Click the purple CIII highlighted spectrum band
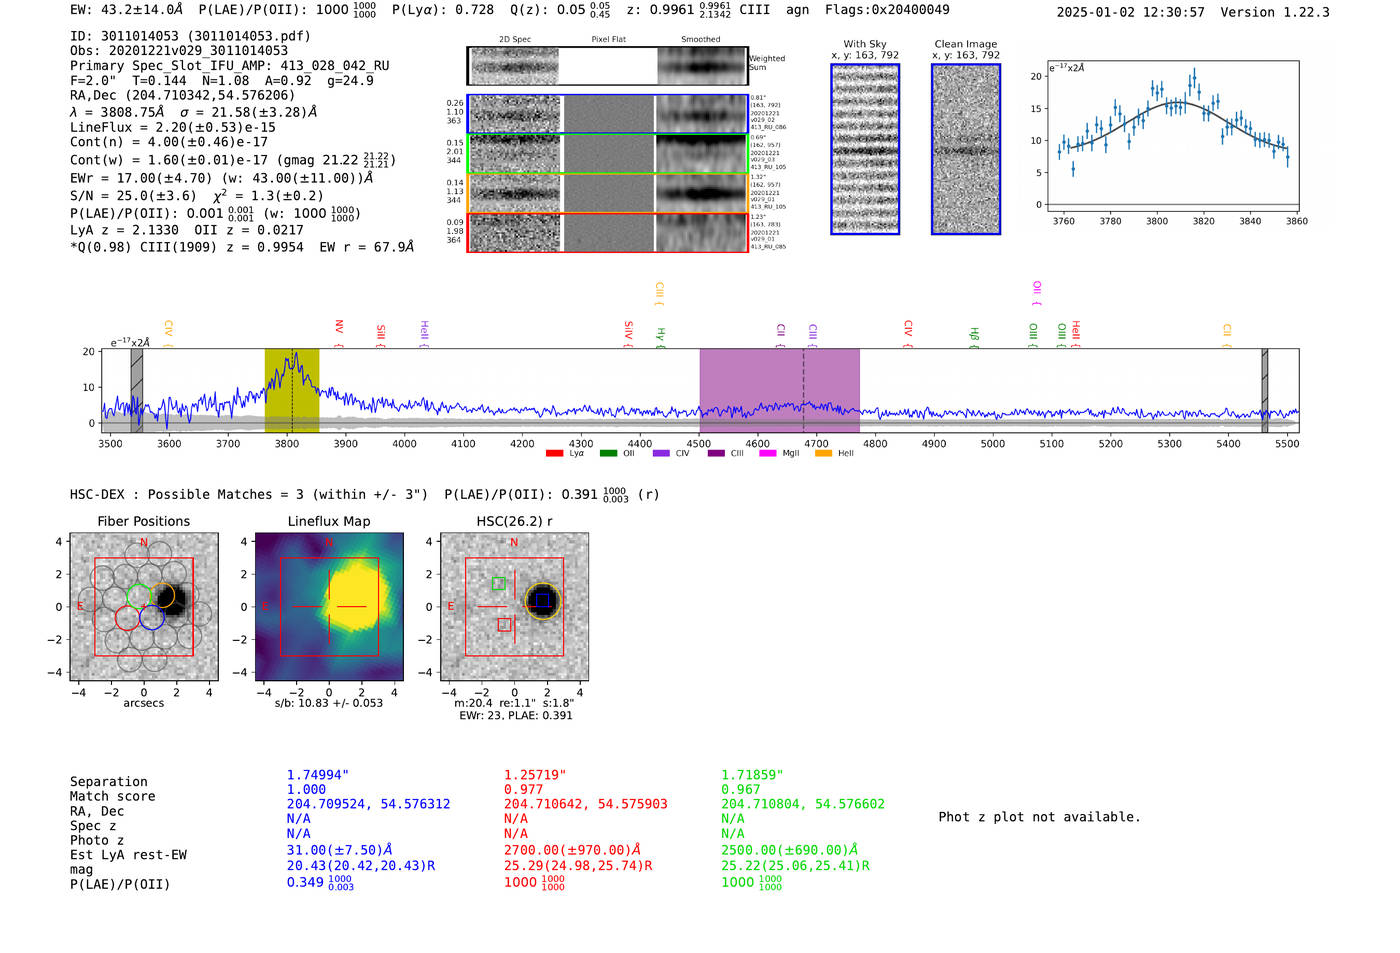 click(x=780, y=390)
